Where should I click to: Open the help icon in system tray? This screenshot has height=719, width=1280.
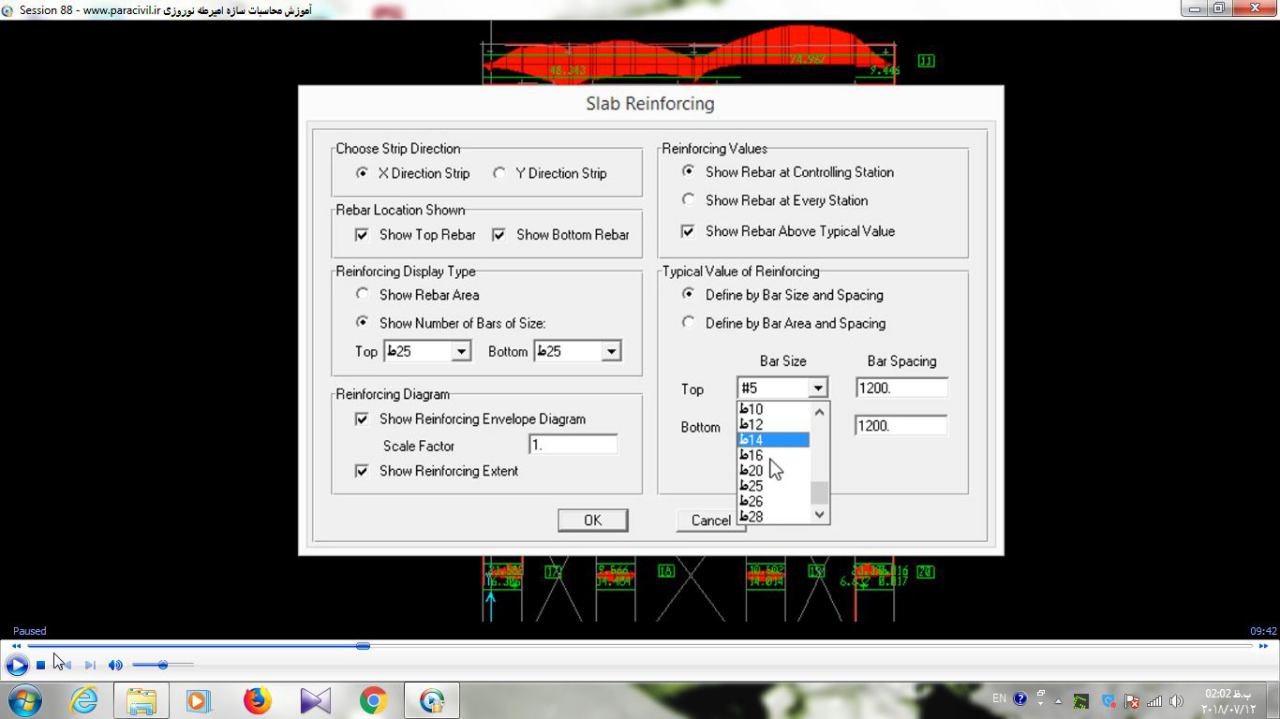tap(1020, 700)
